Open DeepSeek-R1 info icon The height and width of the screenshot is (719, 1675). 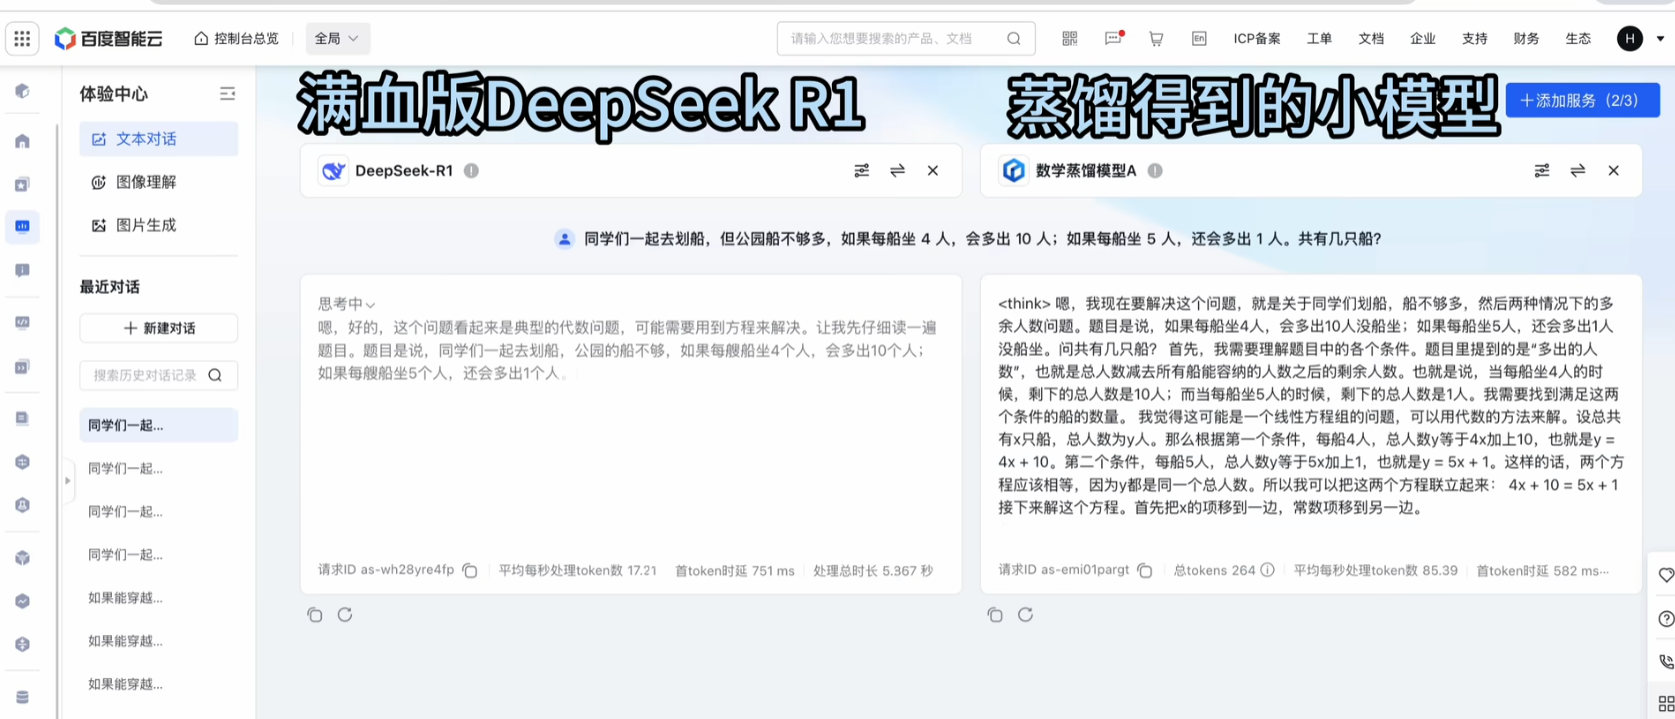tap(471, 171)
